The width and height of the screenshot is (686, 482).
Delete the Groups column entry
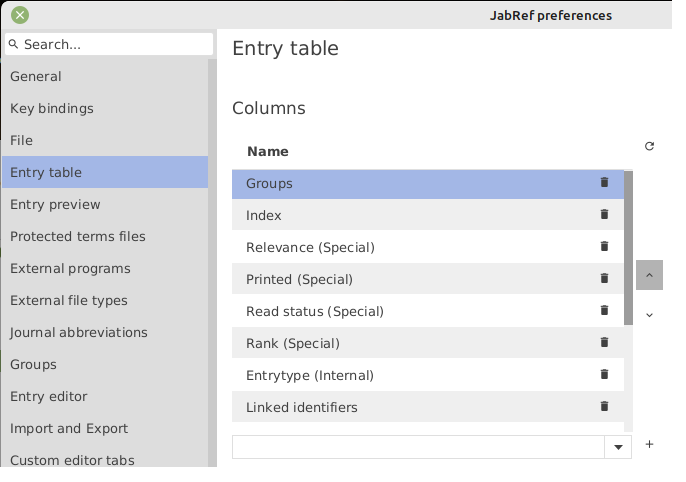tap(604, 183)
